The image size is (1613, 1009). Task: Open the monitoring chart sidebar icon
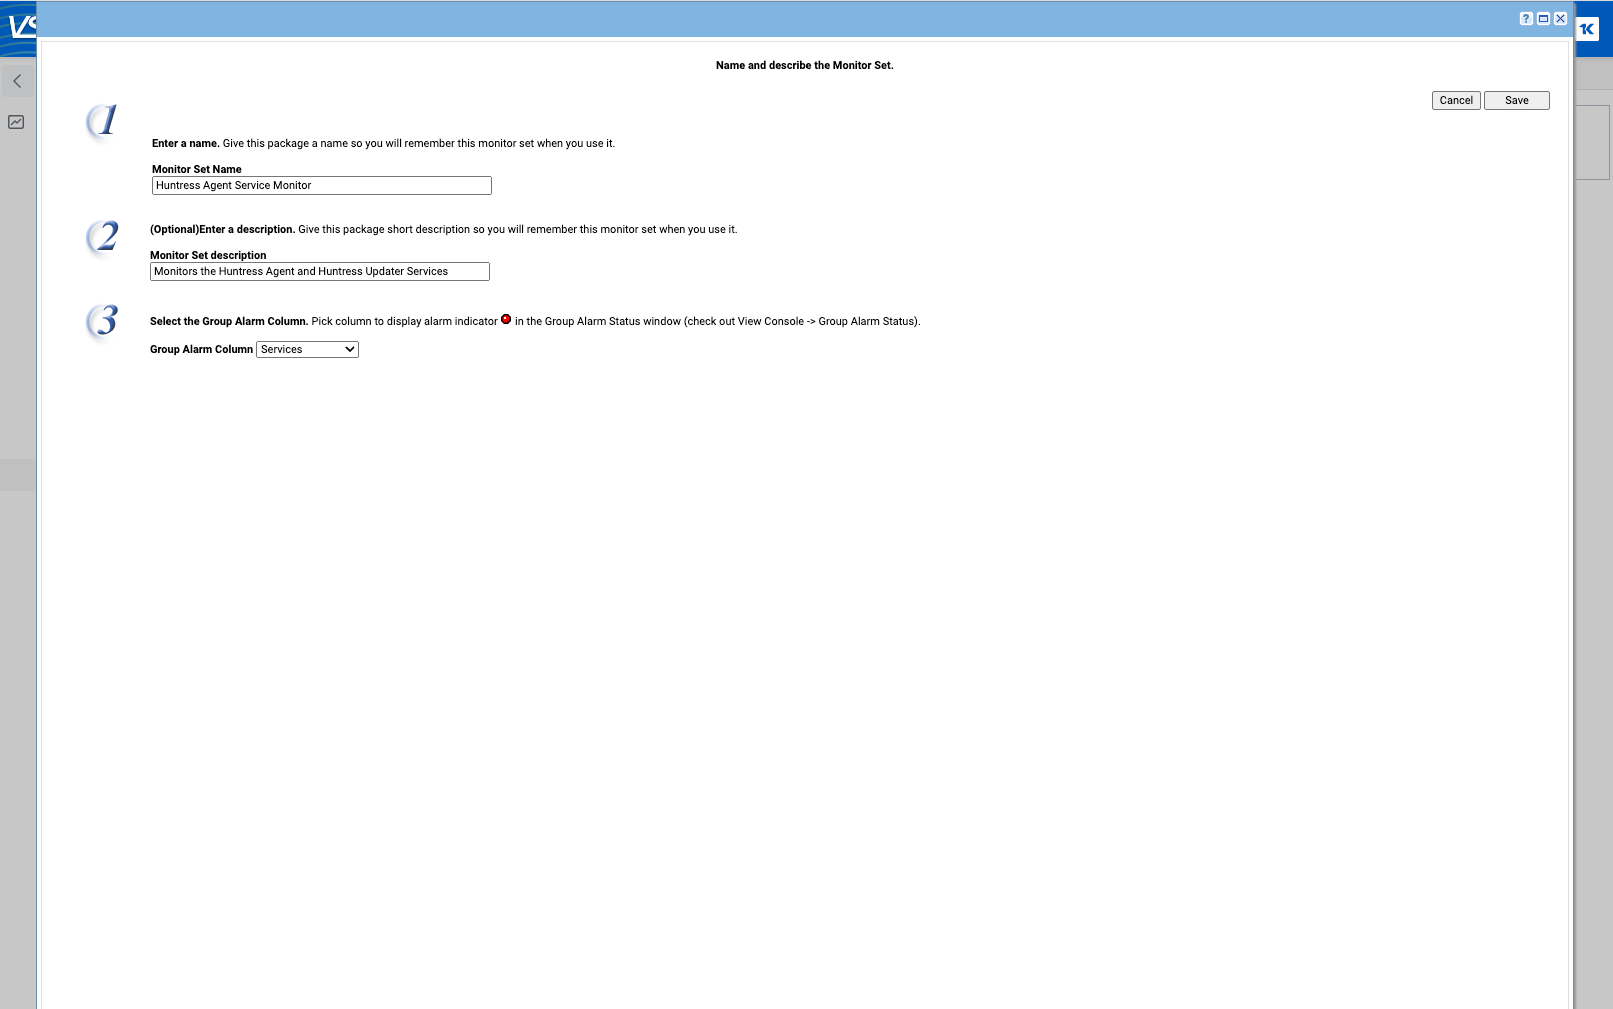coord(16,122)
